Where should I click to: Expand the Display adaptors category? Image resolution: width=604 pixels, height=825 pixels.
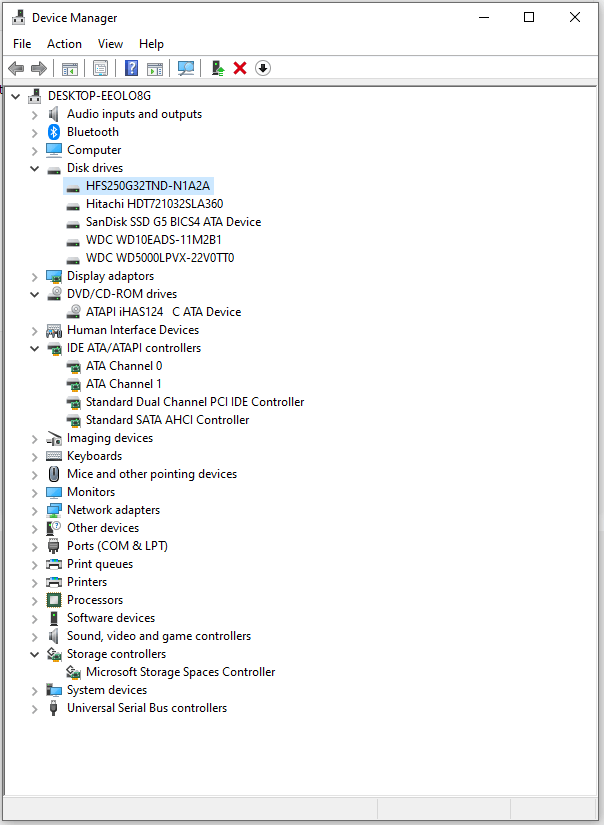[x=35, y=277]
